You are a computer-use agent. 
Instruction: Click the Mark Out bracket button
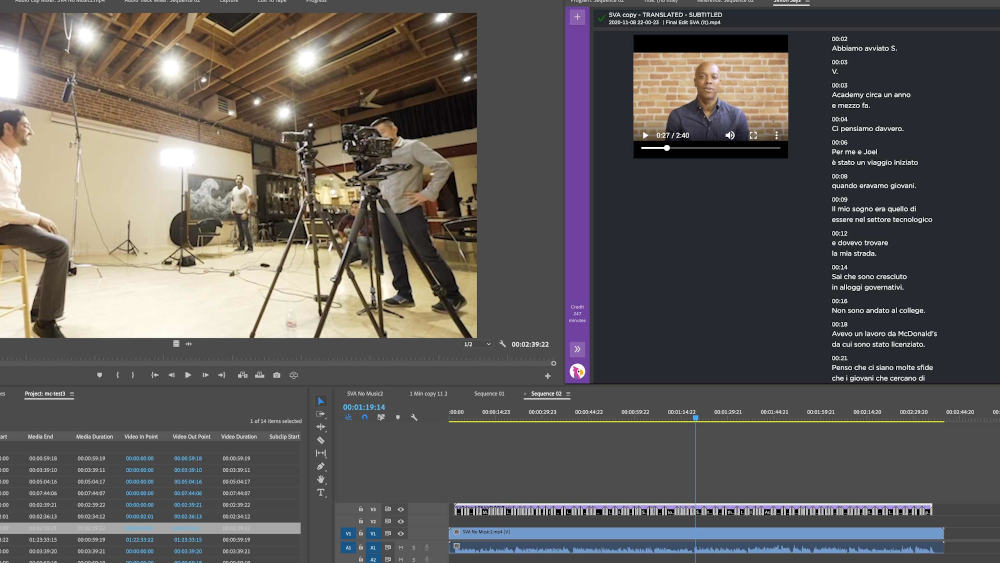click(x=133, y=375)
